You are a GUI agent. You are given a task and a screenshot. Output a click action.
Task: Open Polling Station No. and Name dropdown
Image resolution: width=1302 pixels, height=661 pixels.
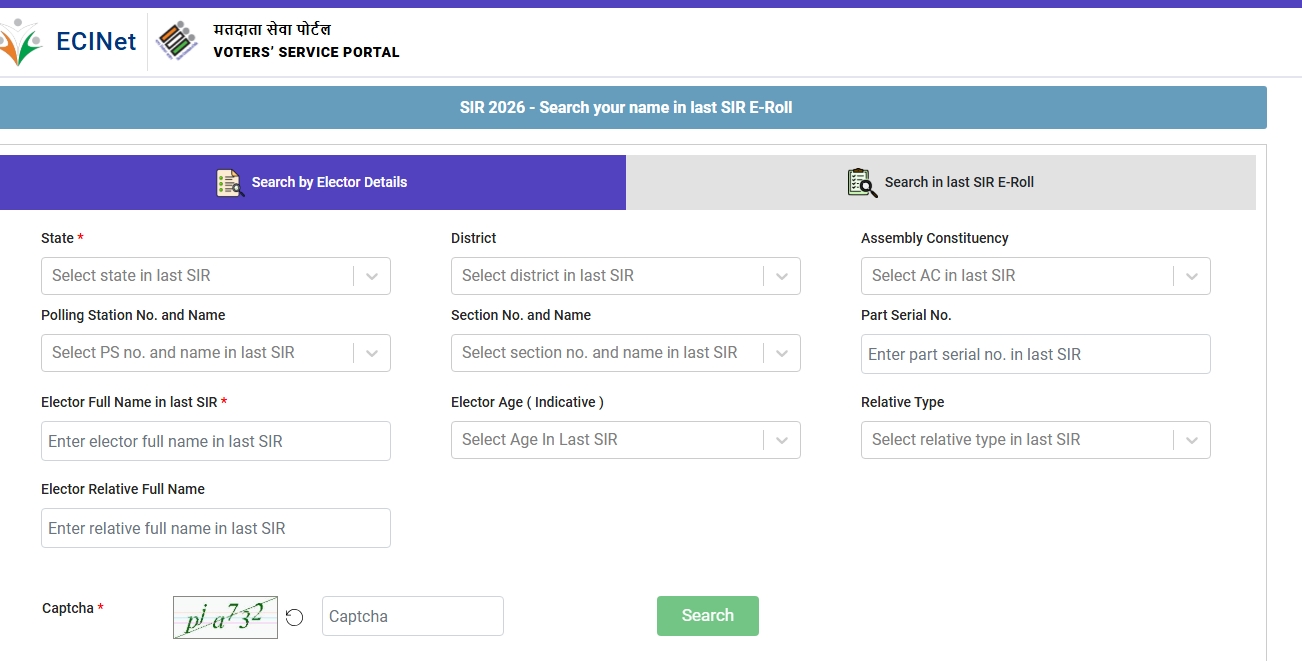215,353
